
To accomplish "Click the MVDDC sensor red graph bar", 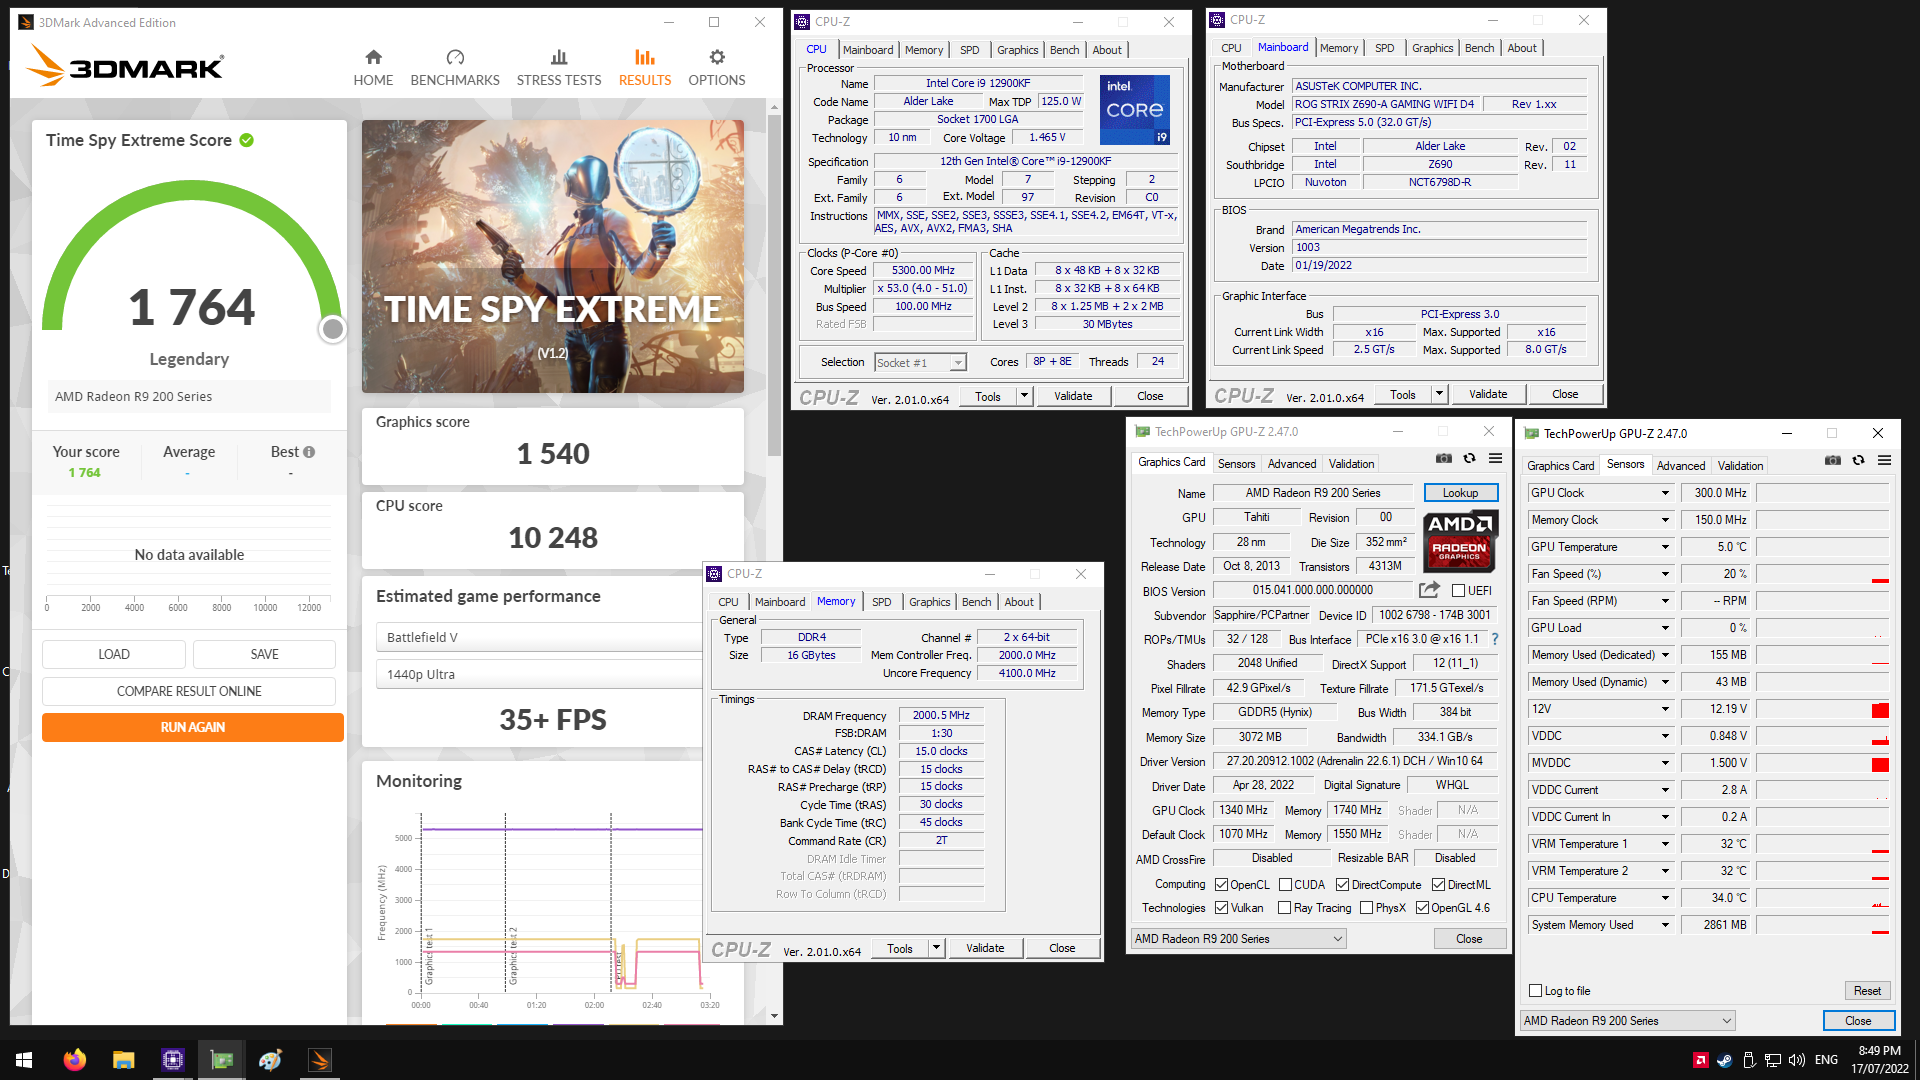I will pyautogui.click(x=1880, y=764).
